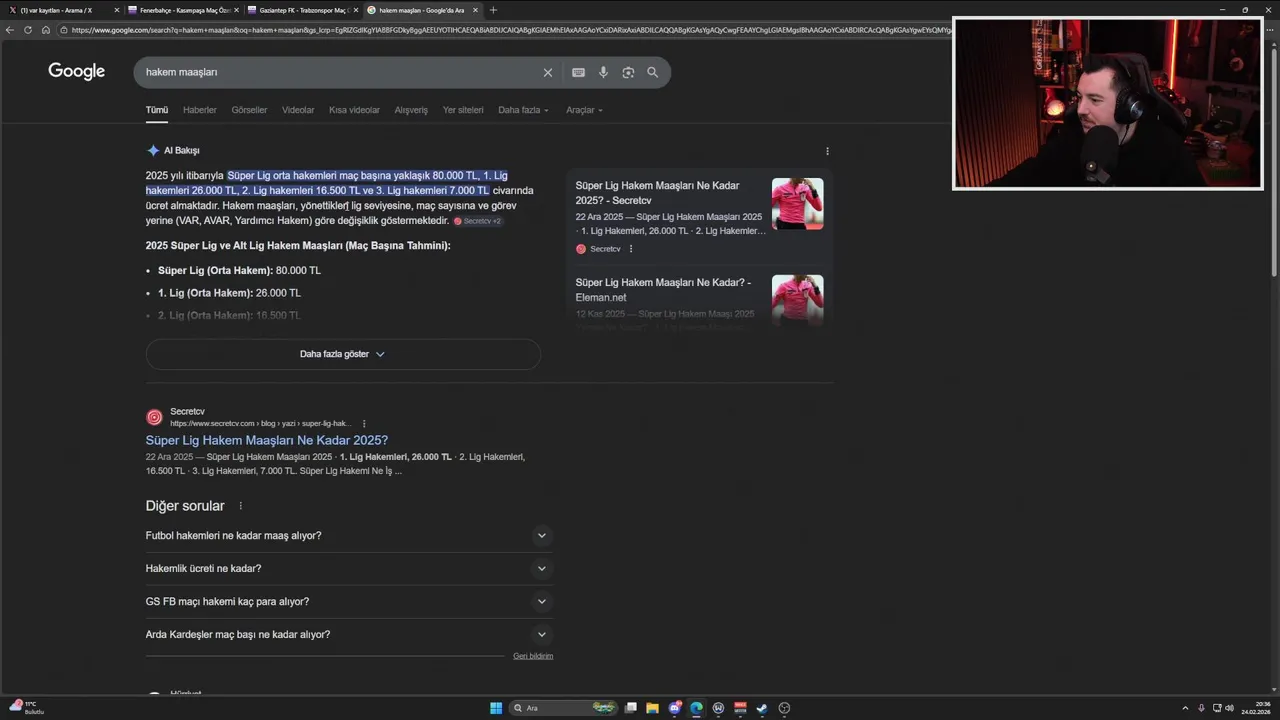Expand 'Futbol hakemleri ne kadar maaş alıyor?'
This screenshot has width=1280, height=720.
[x=349, y=536]
